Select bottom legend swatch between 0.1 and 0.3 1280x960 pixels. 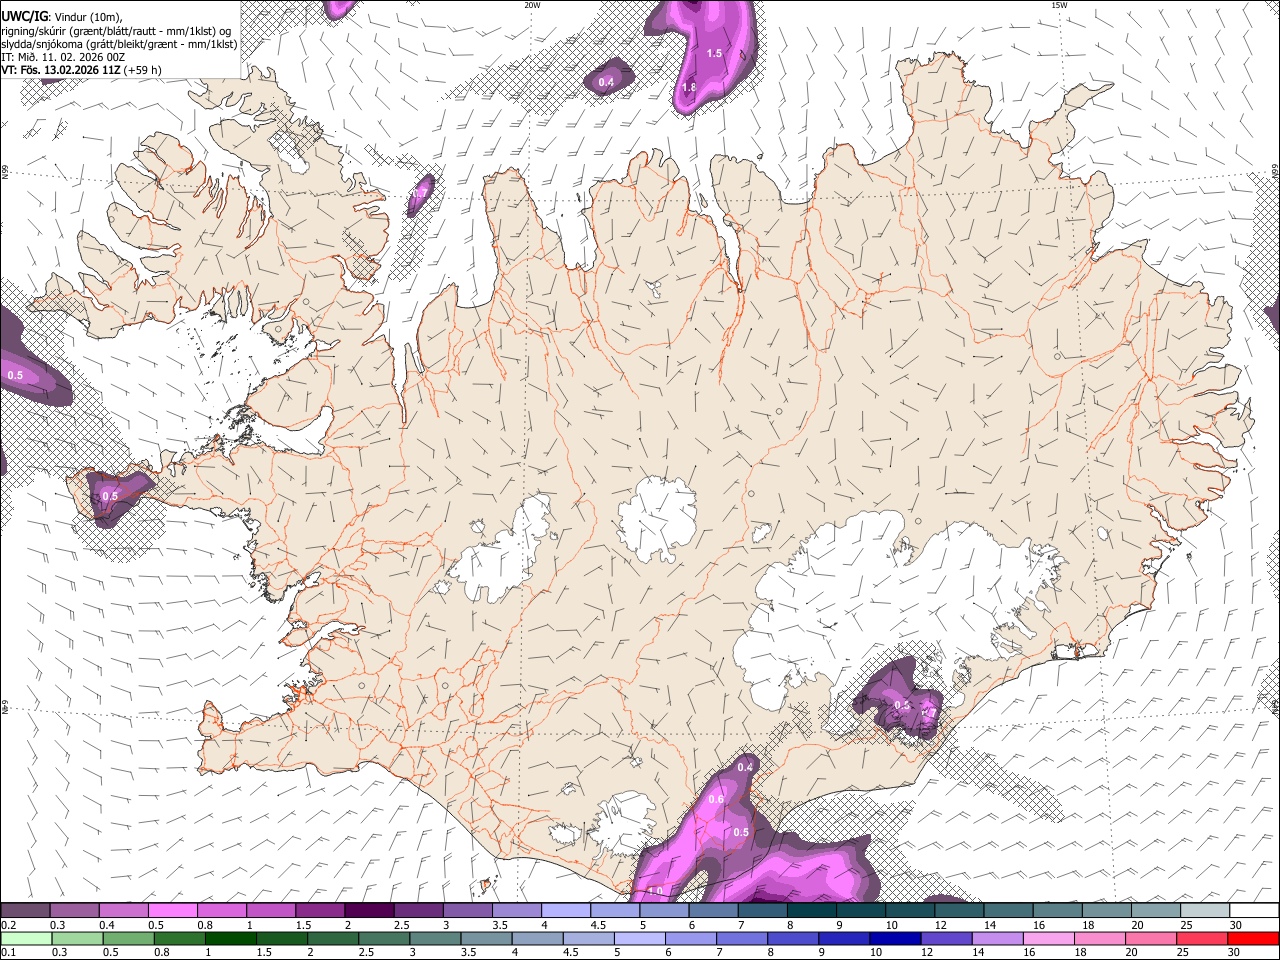(27, 939)
